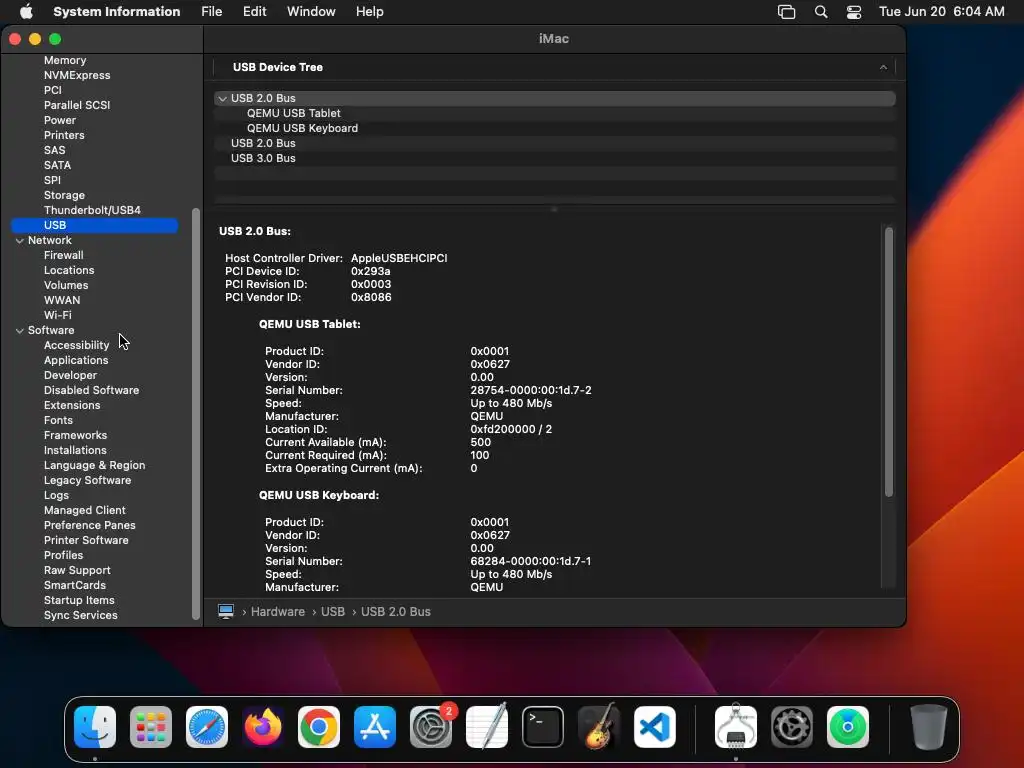Select Thunderbolt/USB4 in the sidebar
The width and height of the screenshot is (1024, 768).
[92, 210]
